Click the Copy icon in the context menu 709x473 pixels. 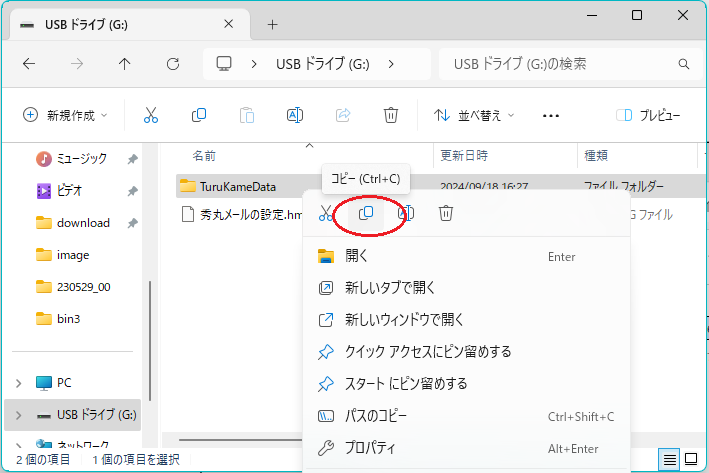(x=366, y=213)
